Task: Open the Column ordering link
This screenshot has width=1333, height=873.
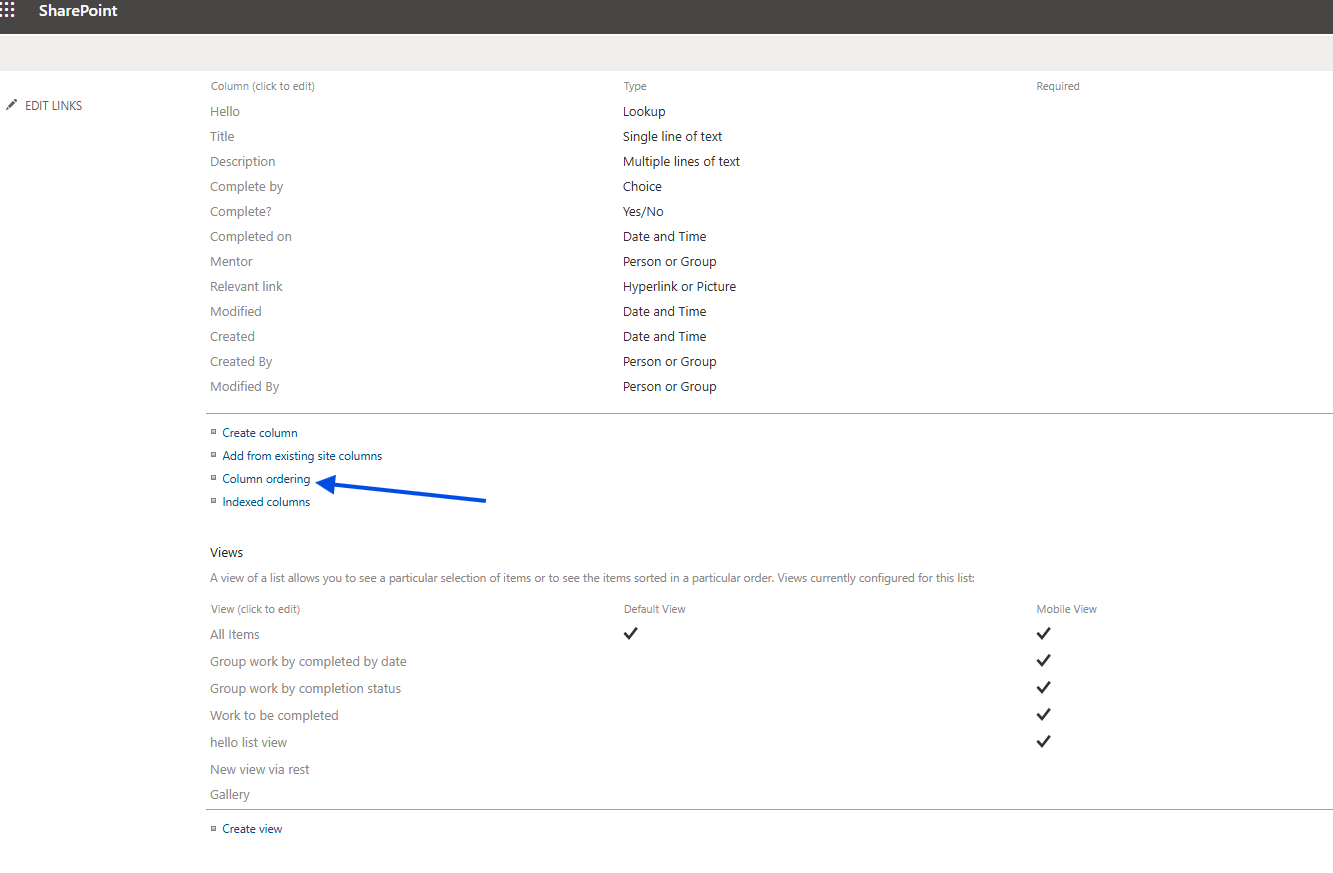Action: [266, 479]
